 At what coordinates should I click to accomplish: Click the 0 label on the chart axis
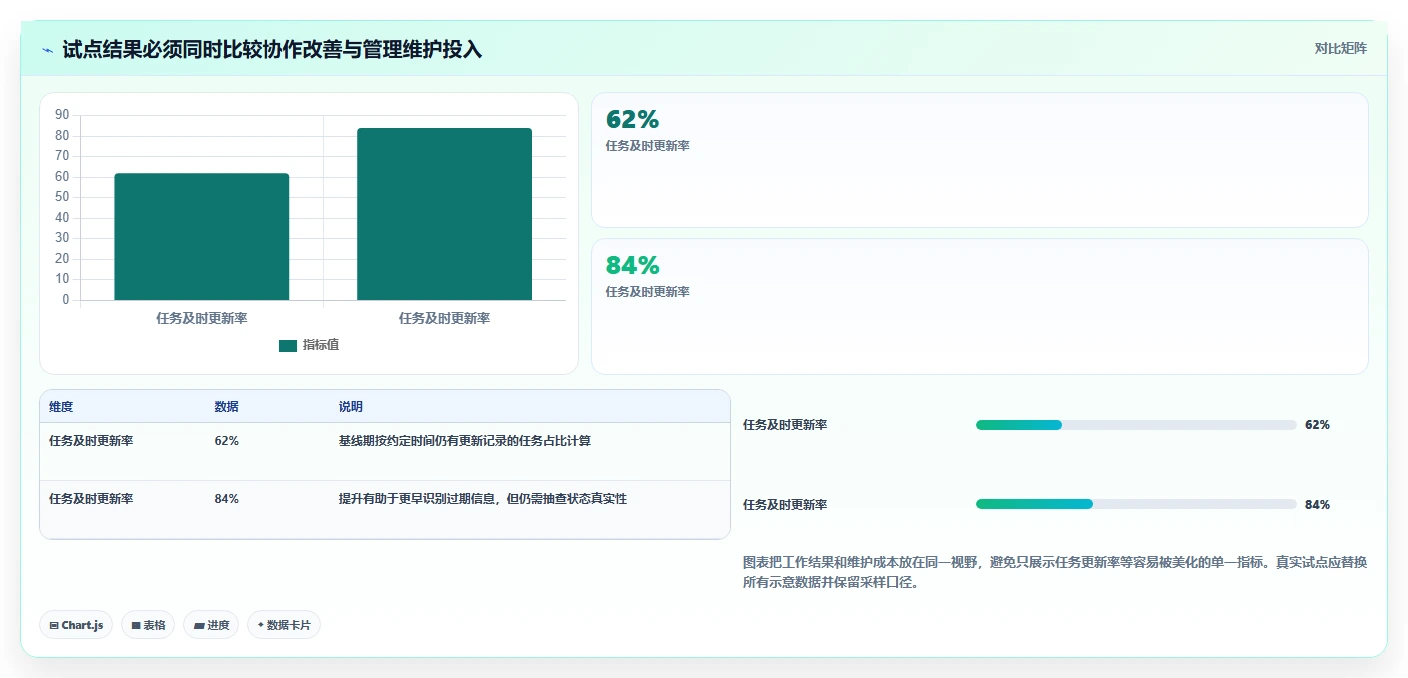(x=66, y=300)
